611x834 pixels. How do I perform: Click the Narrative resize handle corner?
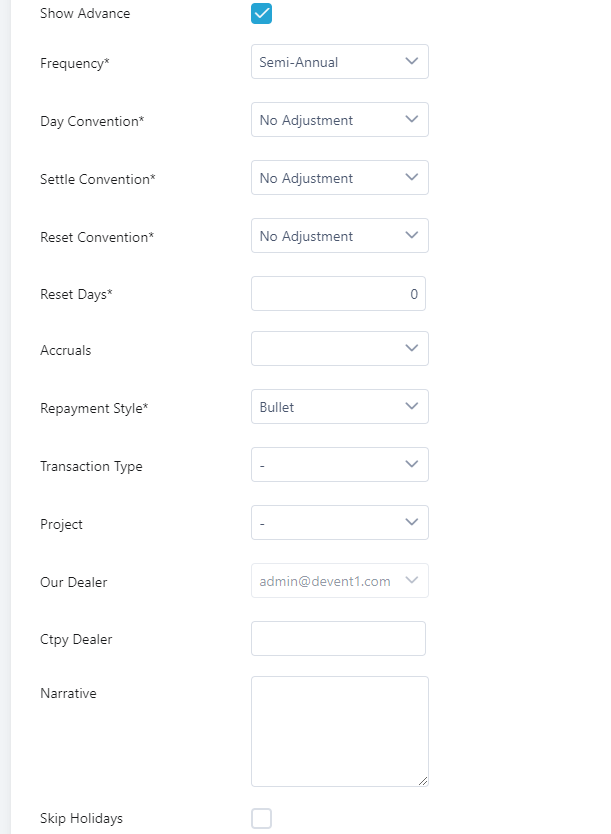click(x=424, y=782)
